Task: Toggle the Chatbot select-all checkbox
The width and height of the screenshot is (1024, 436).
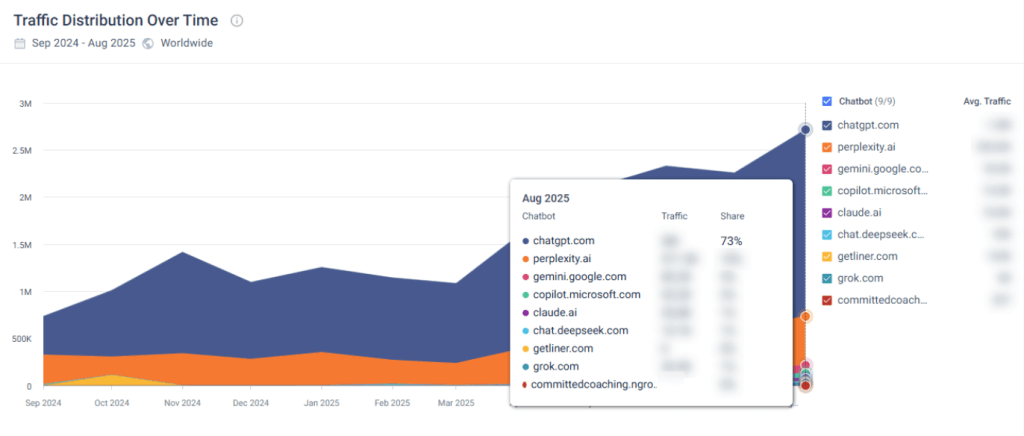Action: click(826, 101)
